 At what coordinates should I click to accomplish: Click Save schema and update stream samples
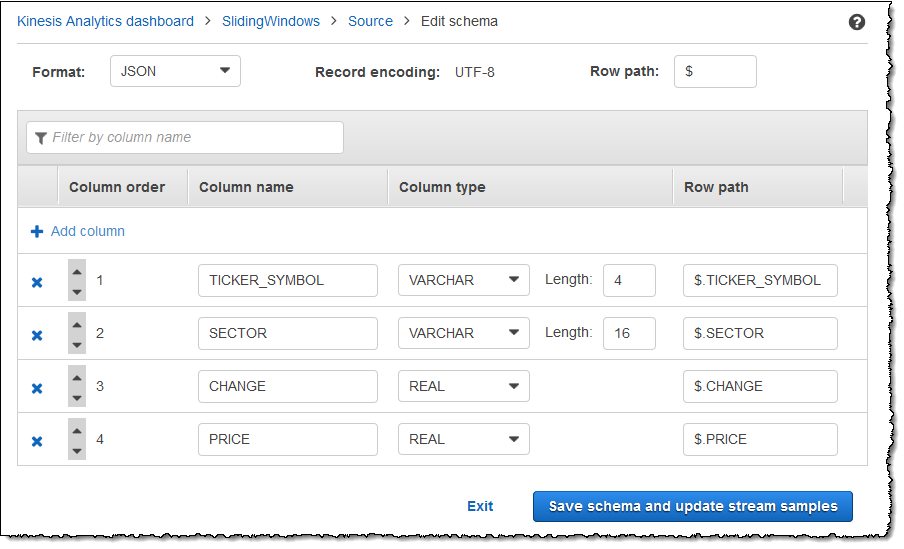click(692, 506)
